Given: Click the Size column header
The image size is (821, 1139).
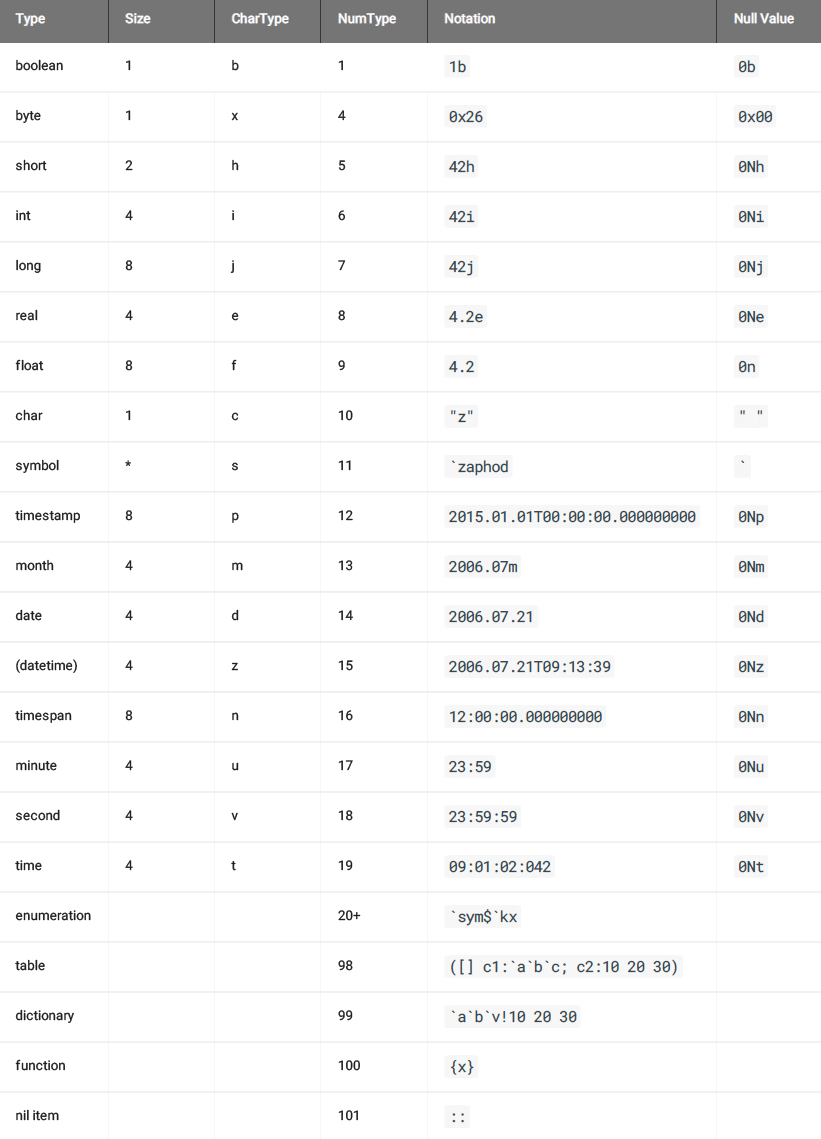Looking at the screenshot, I should (x=138, y=19).
